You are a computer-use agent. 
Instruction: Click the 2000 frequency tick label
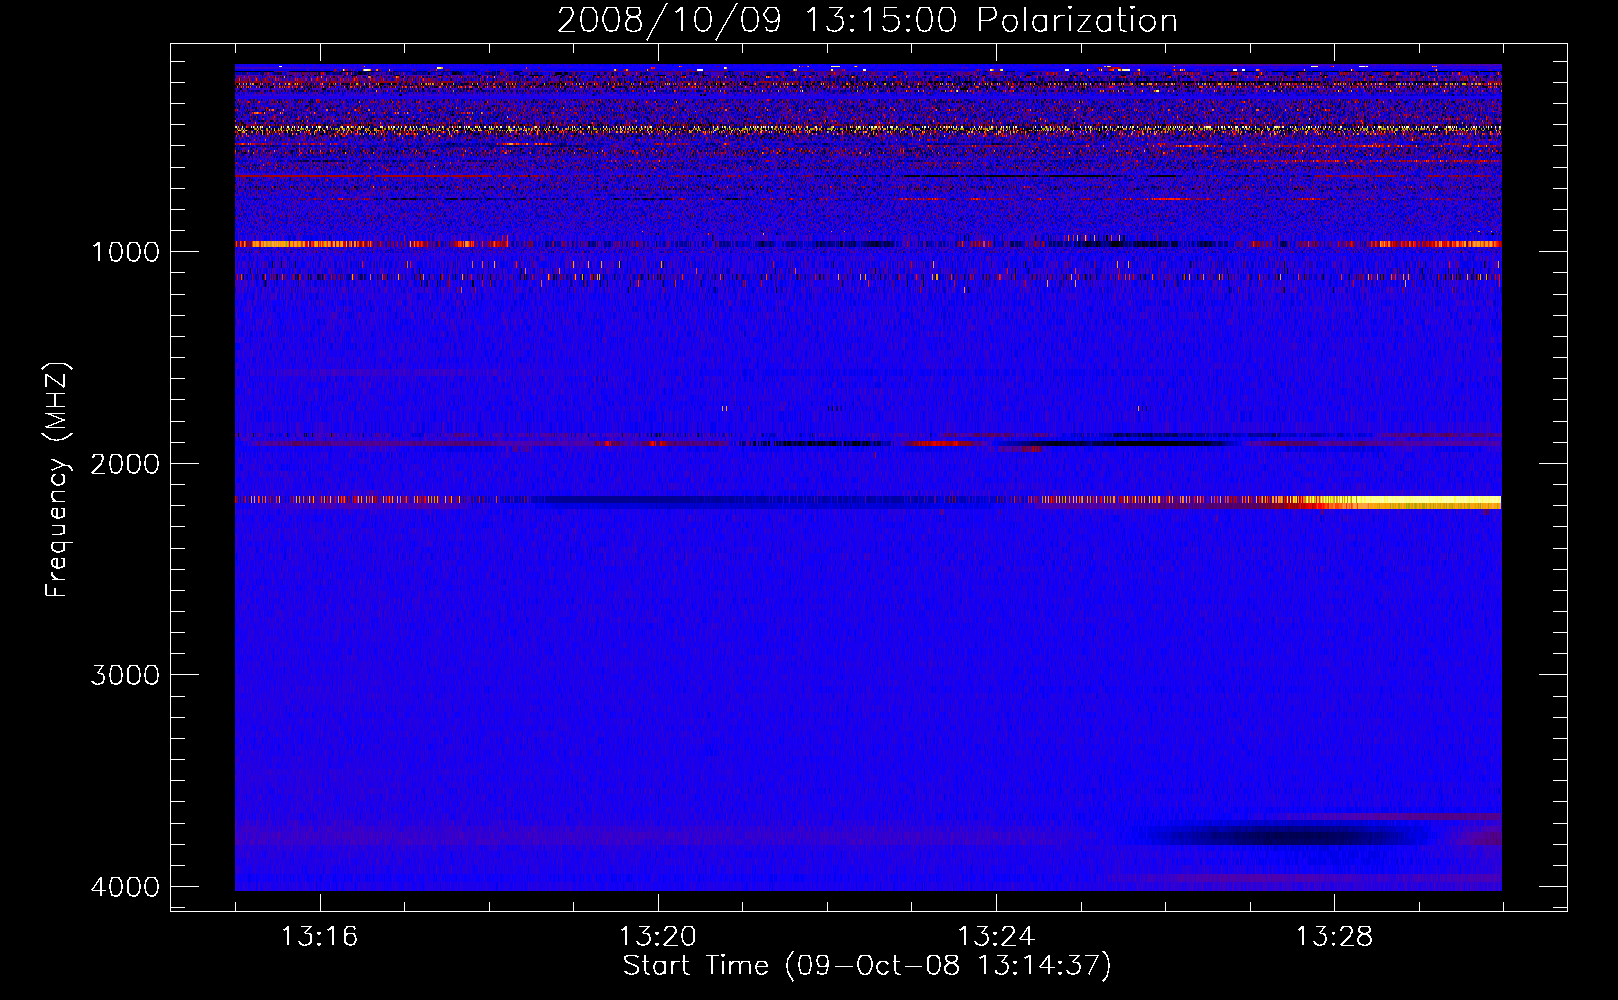(x=125, y=464)
